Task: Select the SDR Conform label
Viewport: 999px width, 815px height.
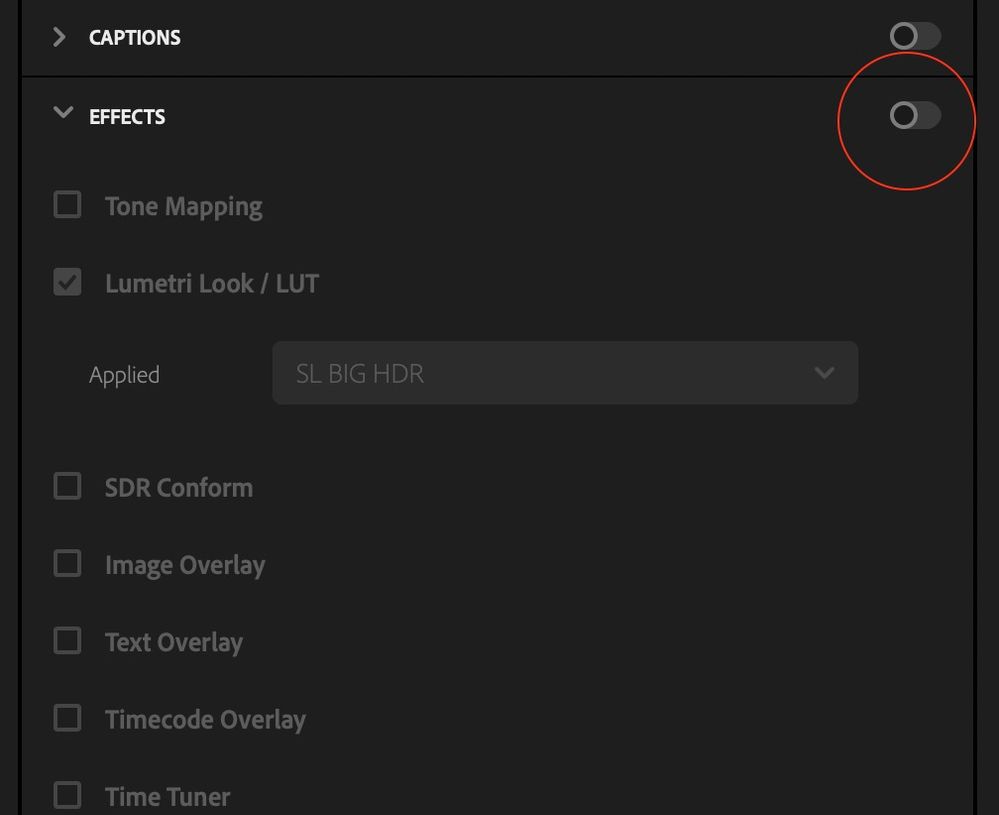Action: pyautogui.click(x=179, y=488)
